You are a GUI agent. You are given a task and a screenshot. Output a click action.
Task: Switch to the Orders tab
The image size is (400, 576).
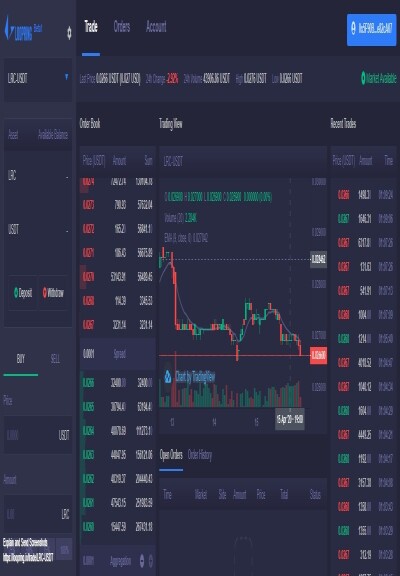pos(122,26)
